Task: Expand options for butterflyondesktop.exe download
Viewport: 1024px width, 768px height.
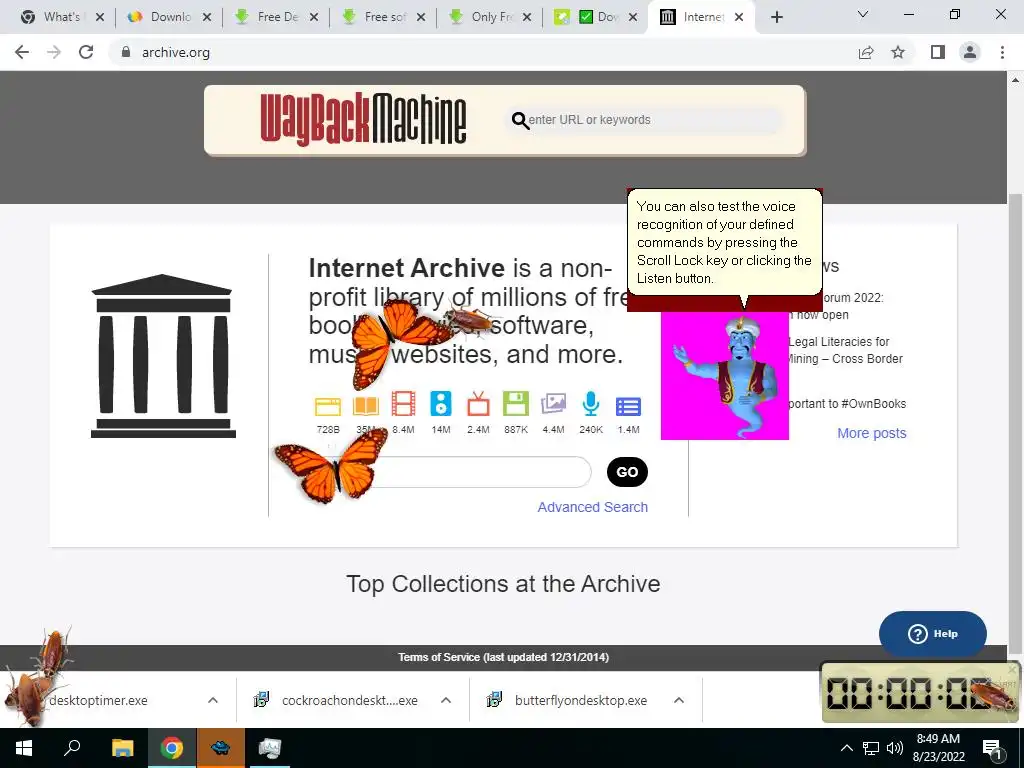Action: (679, 700)
